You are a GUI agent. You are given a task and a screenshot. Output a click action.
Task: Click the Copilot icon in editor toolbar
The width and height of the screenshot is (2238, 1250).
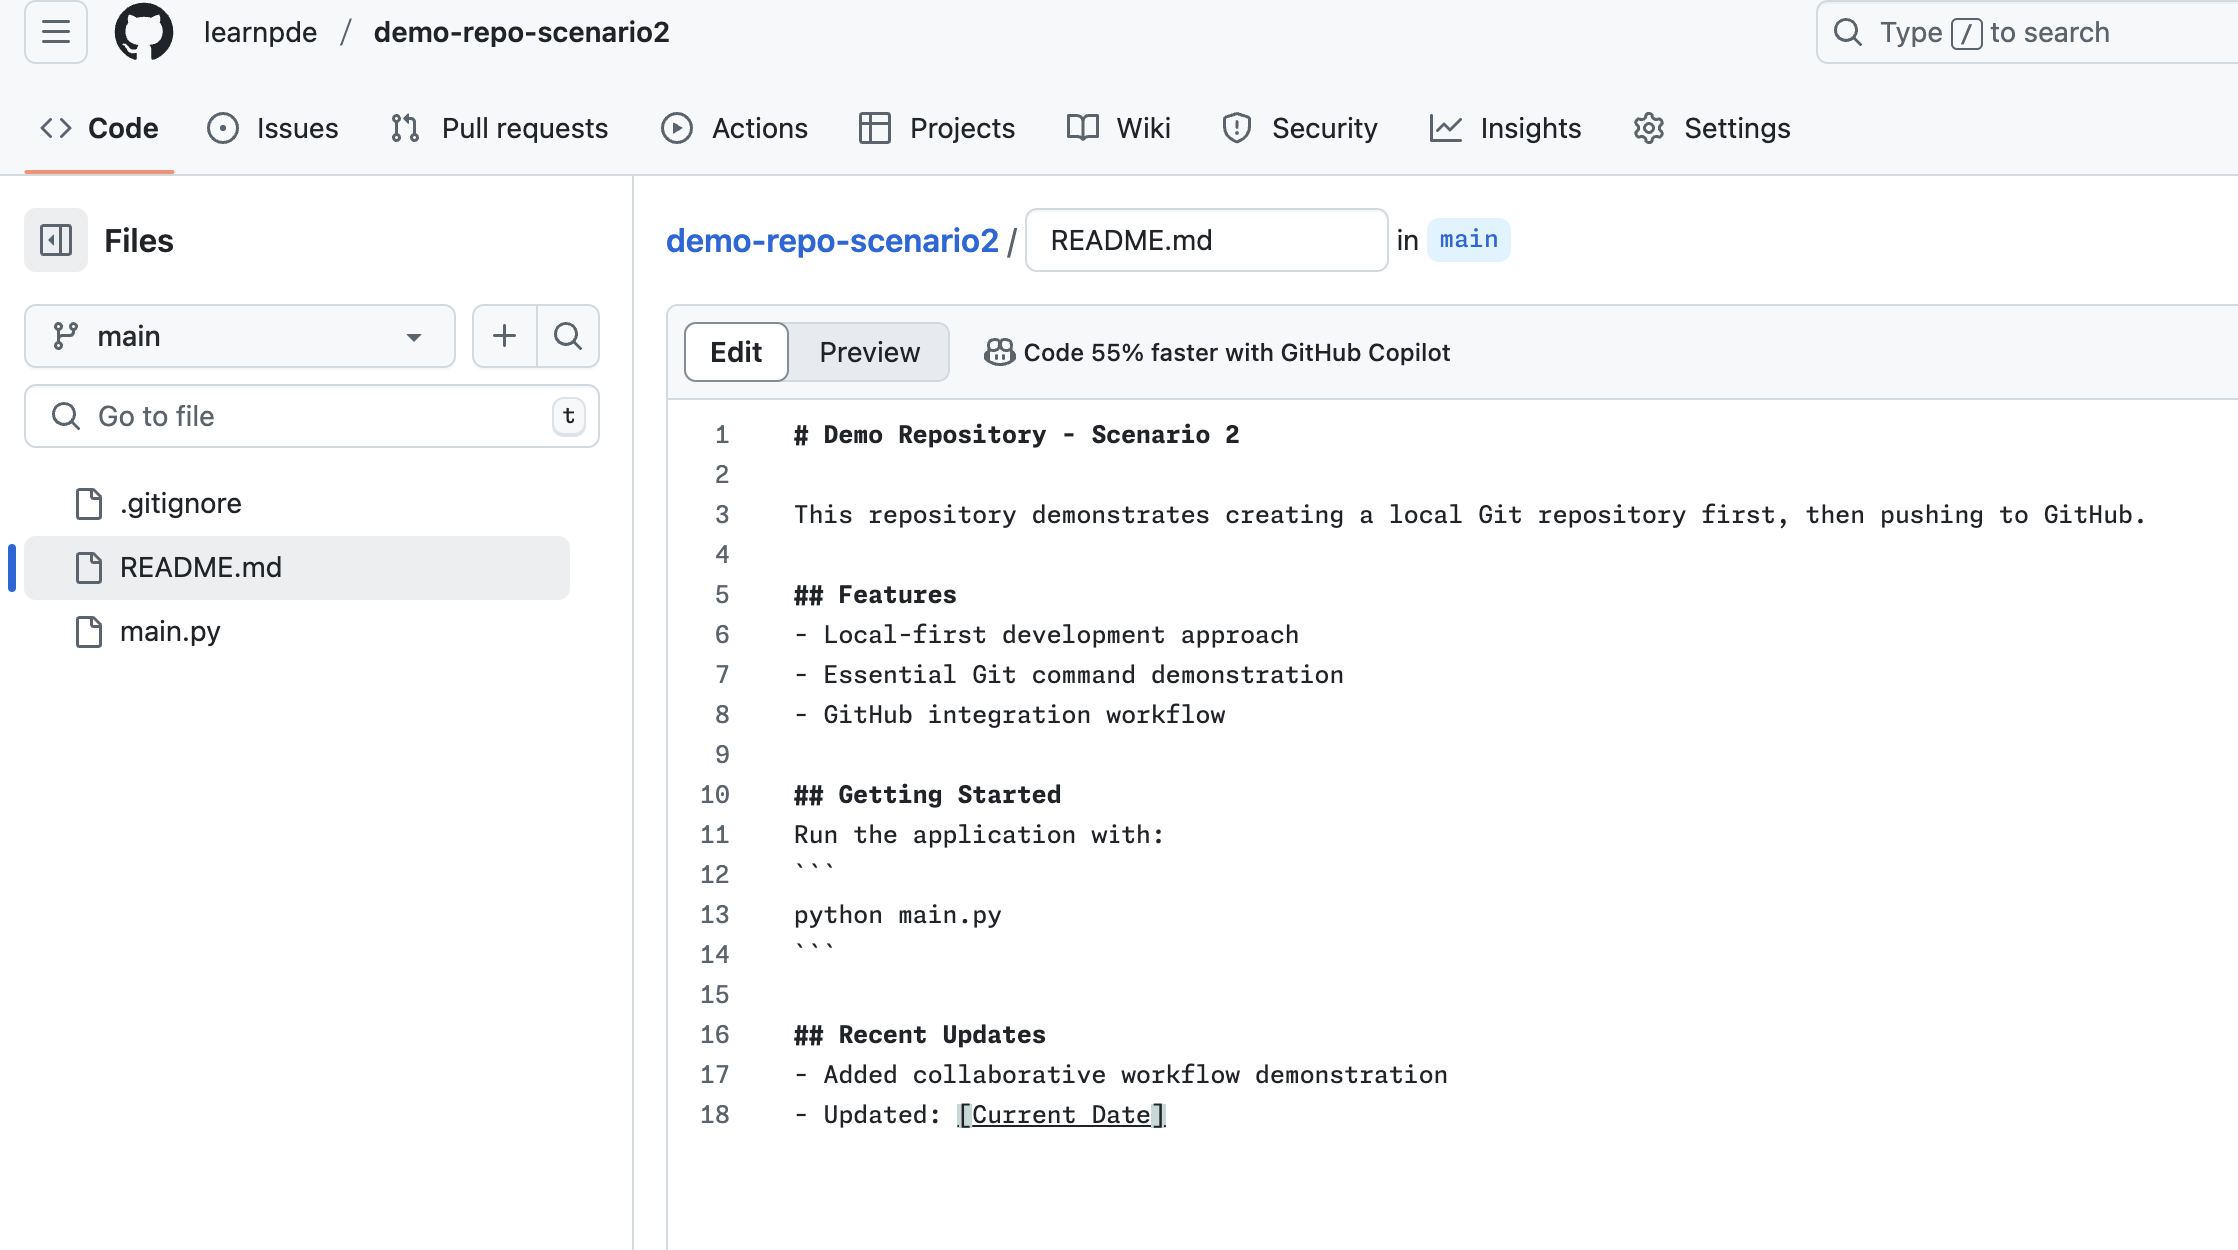[999, 352]
